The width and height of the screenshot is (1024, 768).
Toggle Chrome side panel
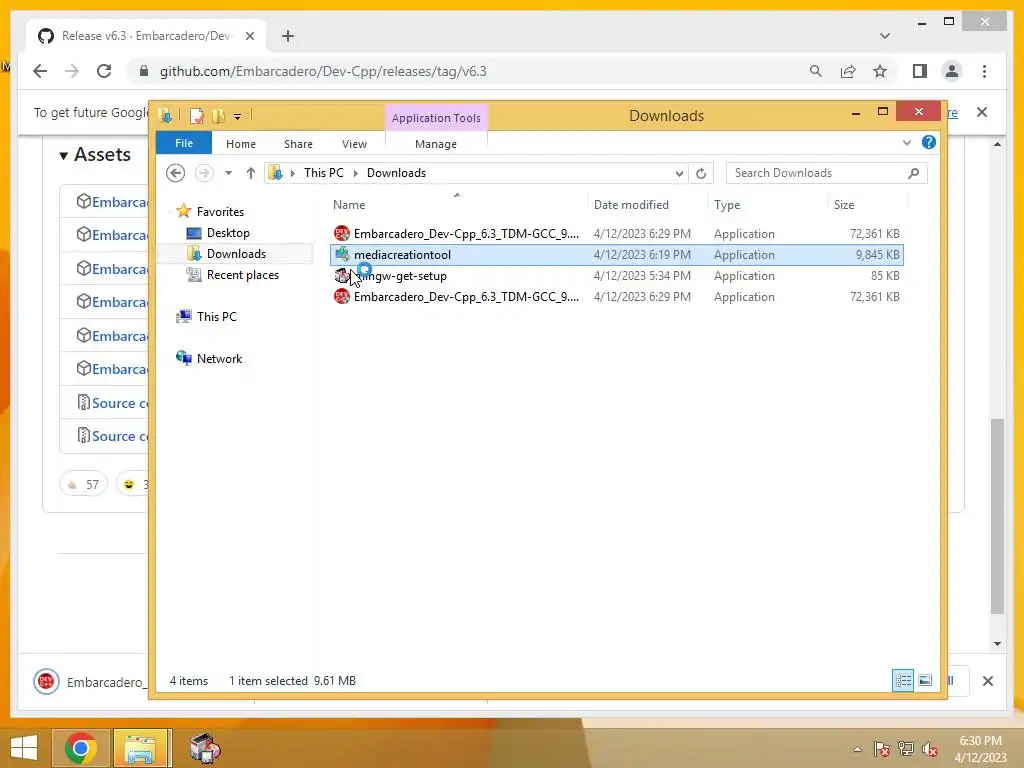(x=920, y=71)
